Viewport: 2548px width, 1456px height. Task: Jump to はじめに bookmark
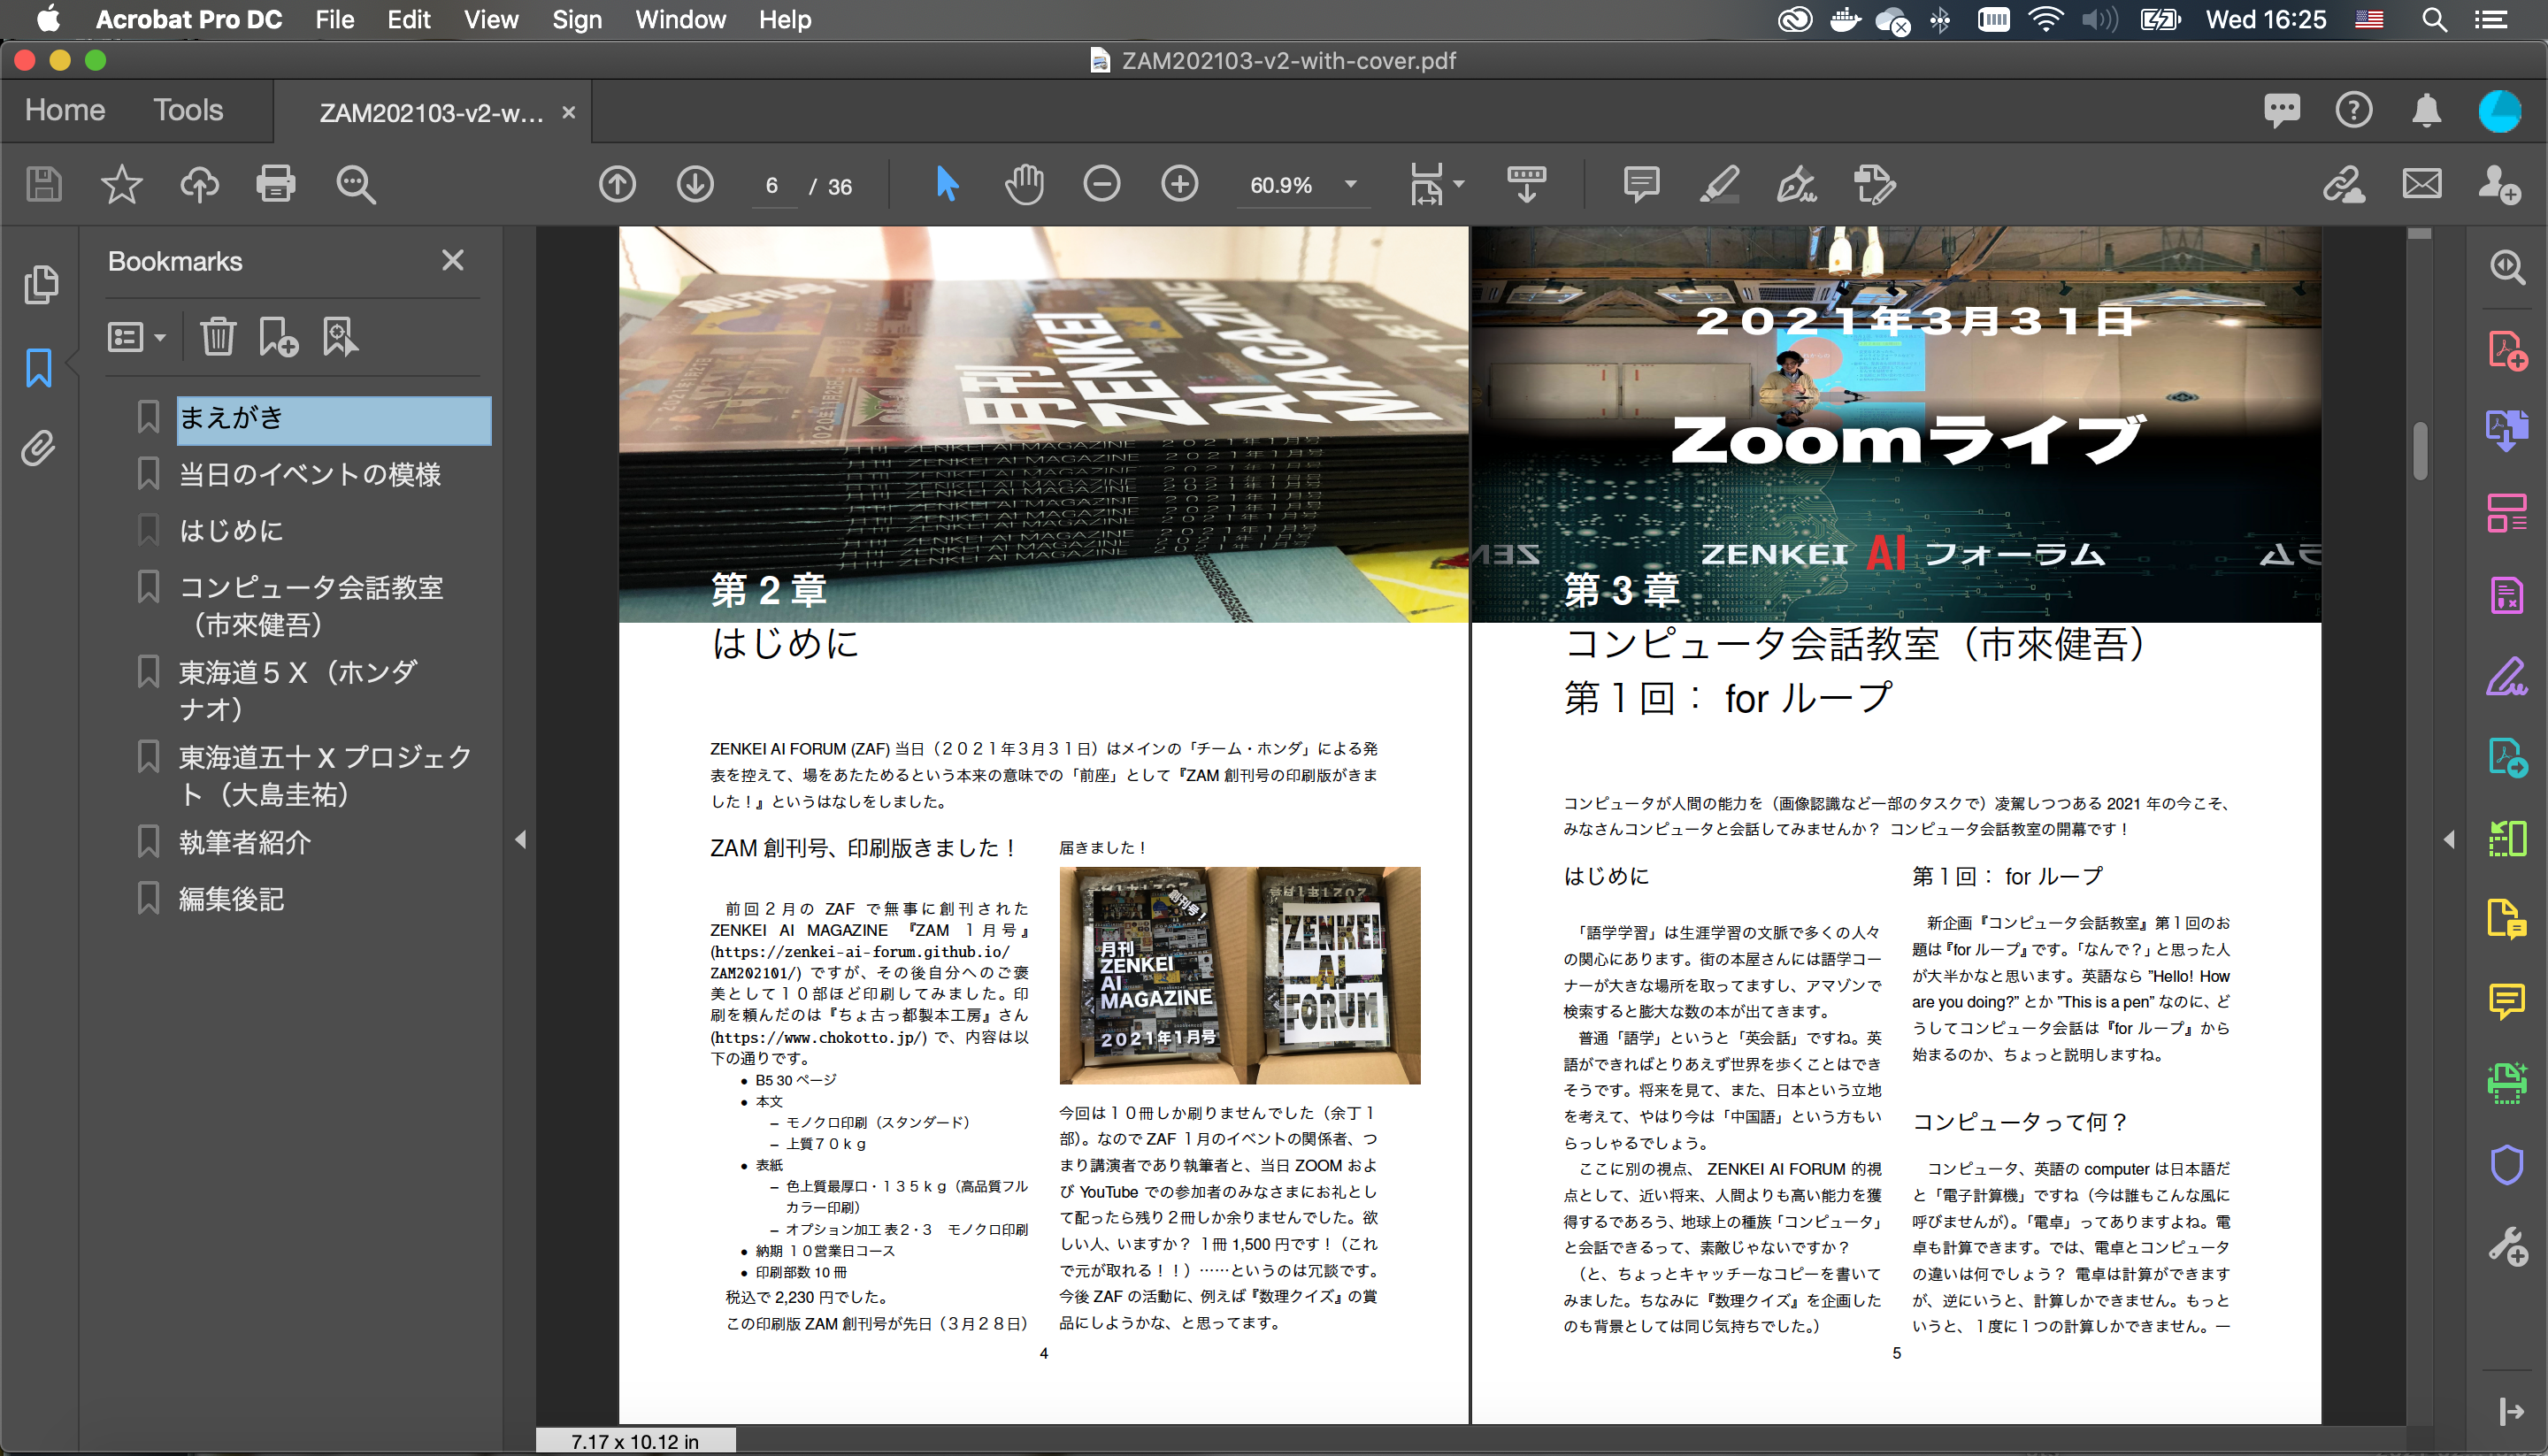click(231, 531)
